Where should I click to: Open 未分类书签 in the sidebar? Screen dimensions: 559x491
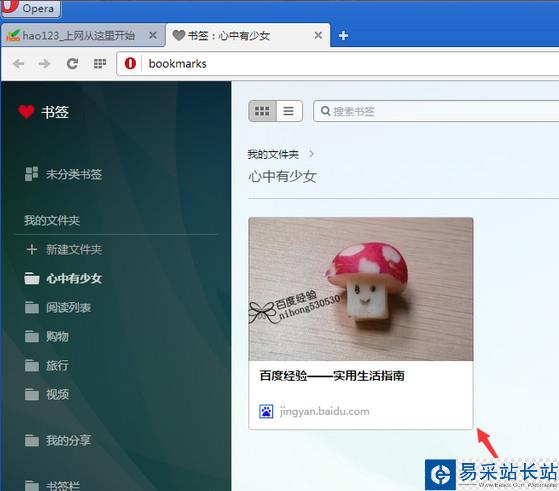coord(63,174)
